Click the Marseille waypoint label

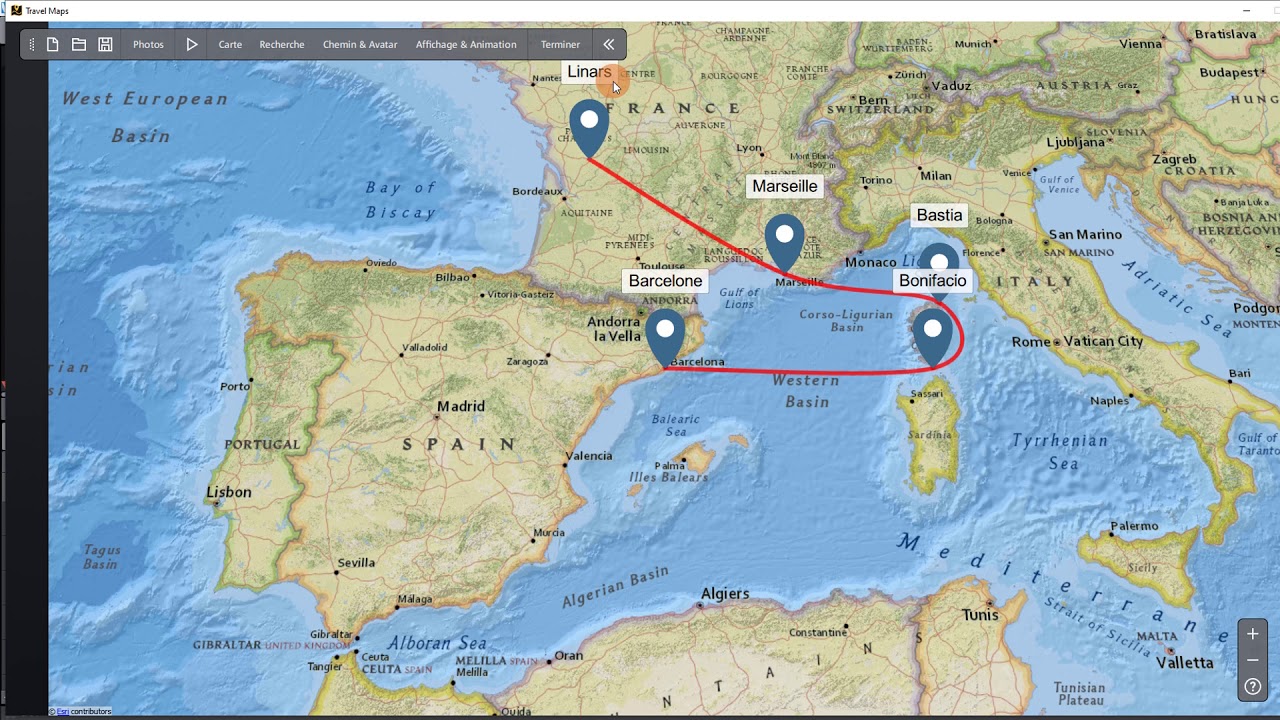pos(785,186)
